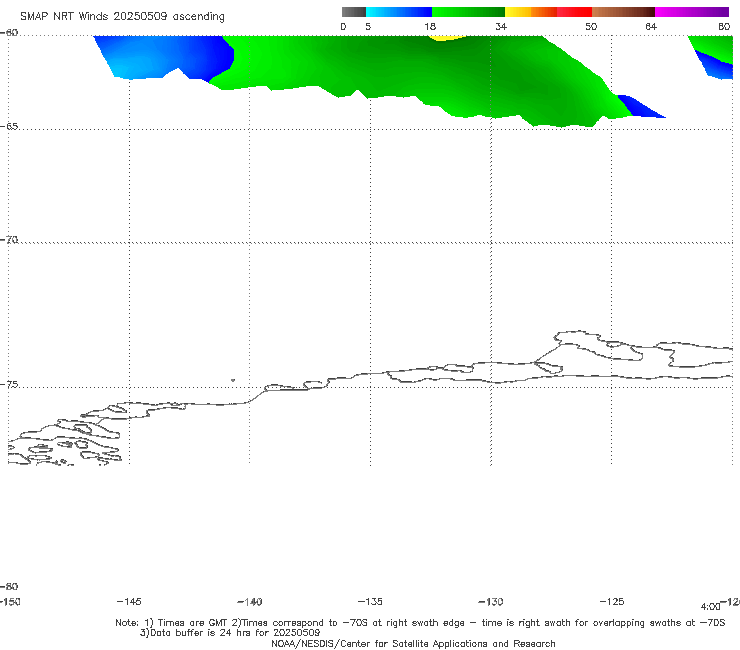Click the swath time label '4:00'
Image resolution: width=740 pixels, height=650 pixels.
[x=710, y=607]
